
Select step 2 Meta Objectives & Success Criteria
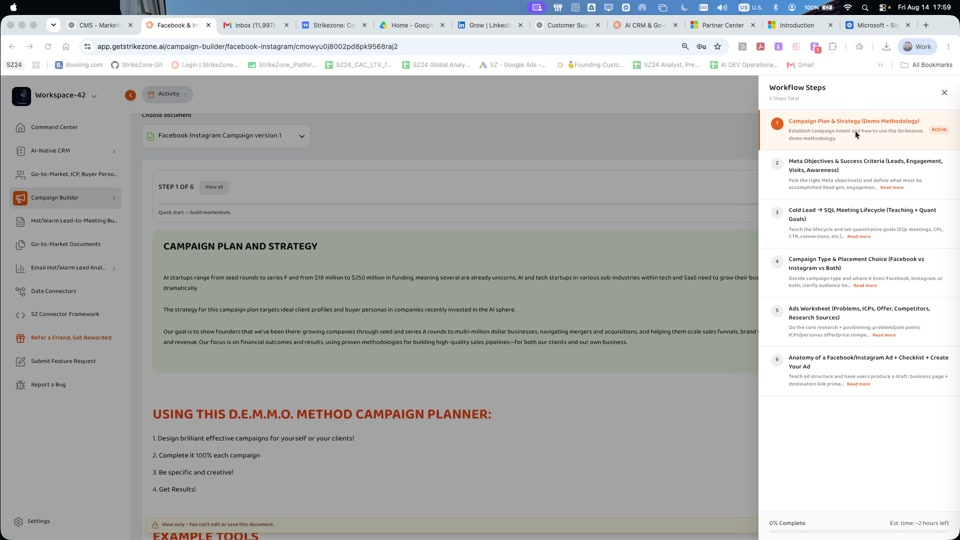pyautogui.click(x=859, y=174)
